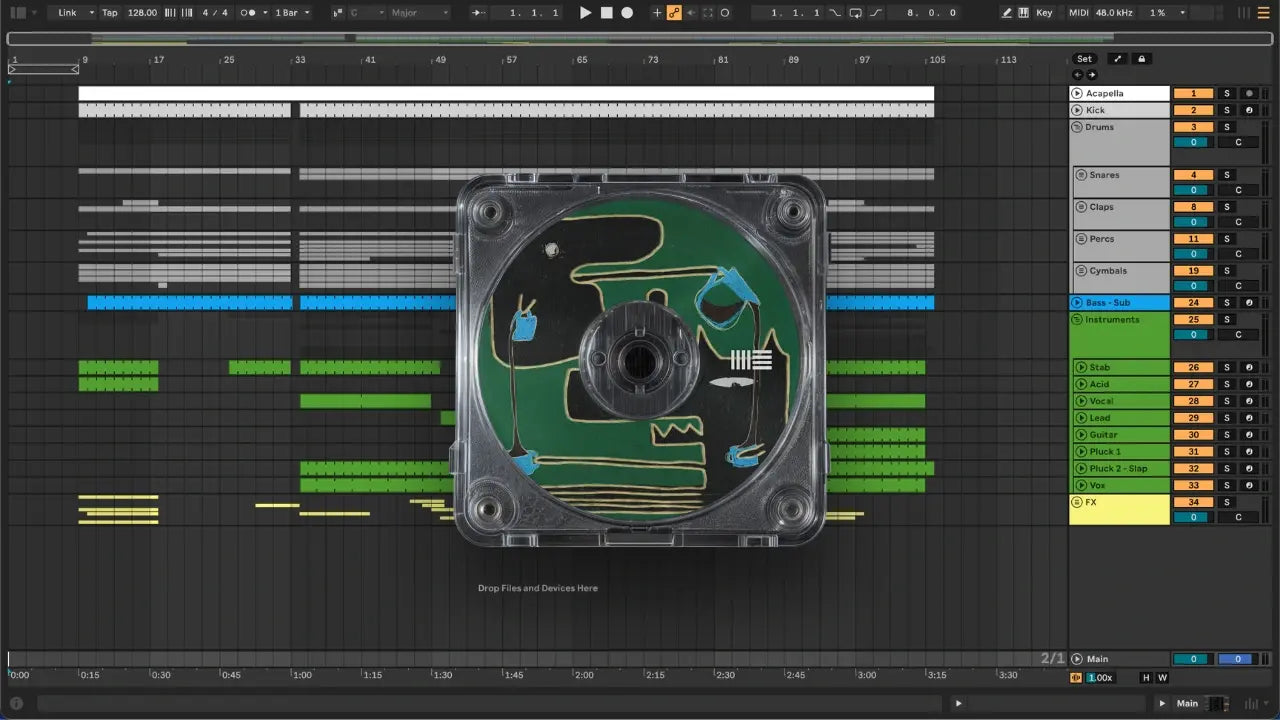Select the Vox track header
Viewport: 1280px width, 720px height.
pos(1120,486)
